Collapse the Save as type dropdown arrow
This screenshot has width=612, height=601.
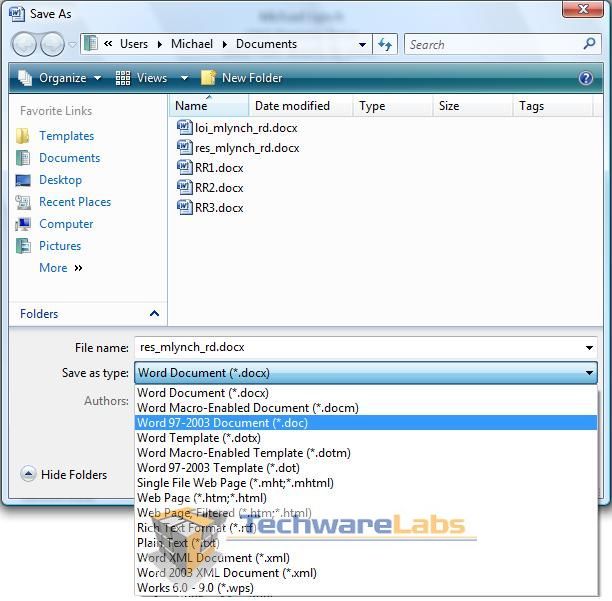[x=589, y=373]
